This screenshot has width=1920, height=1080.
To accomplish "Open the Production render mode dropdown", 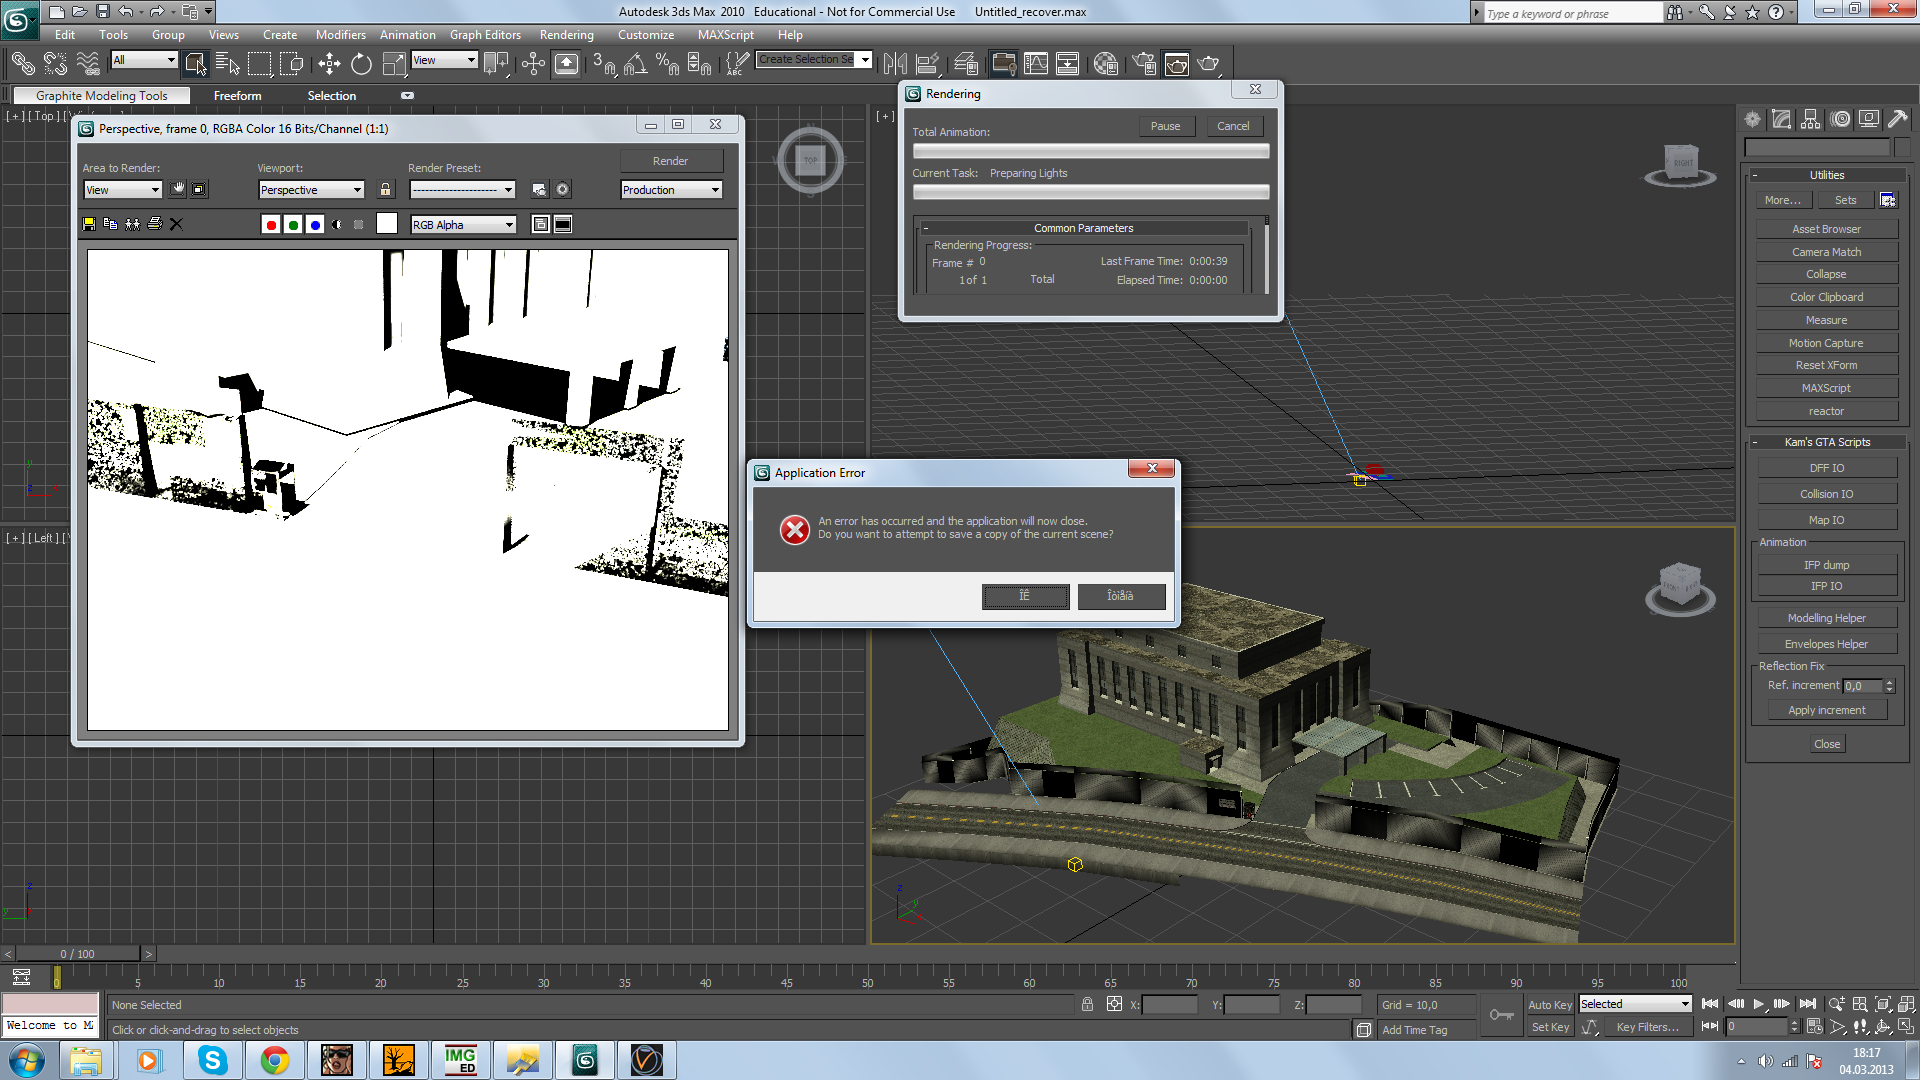I will [671, 190].
